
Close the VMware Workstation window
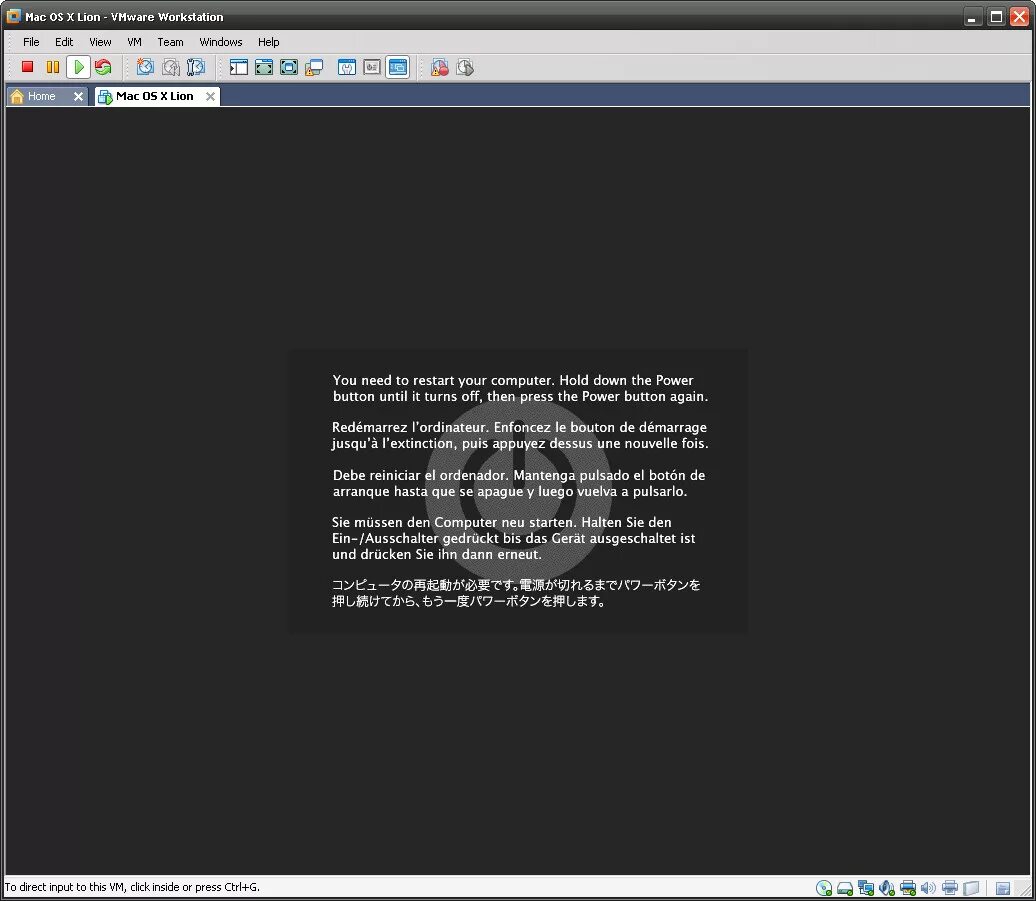[x=1019, y=17]
